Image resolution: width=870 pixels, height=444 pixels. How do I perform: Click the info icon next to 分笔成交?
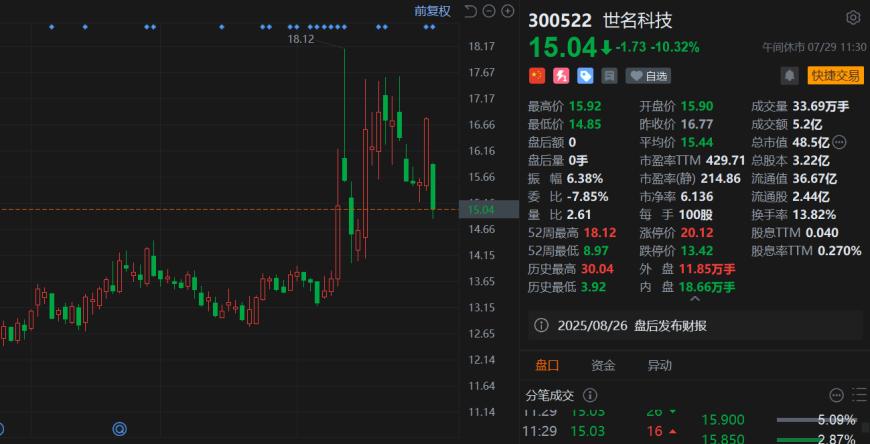point(590,396)
